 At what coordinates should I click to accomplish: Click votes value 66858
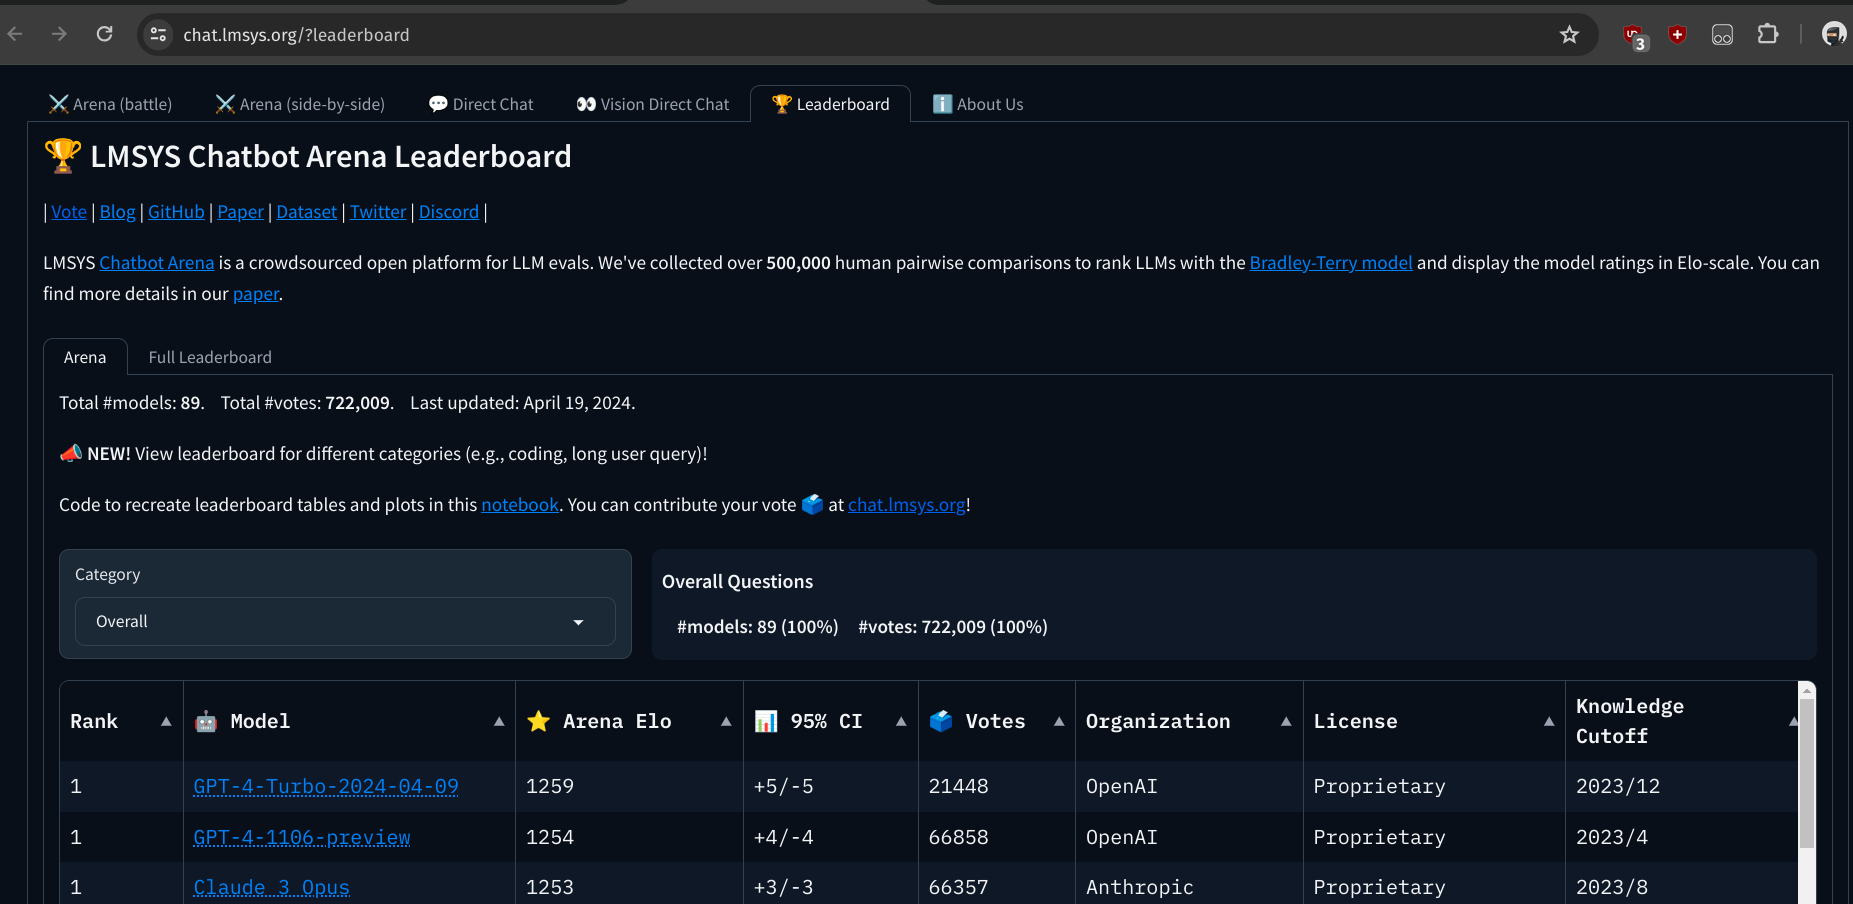click(958, 837)
